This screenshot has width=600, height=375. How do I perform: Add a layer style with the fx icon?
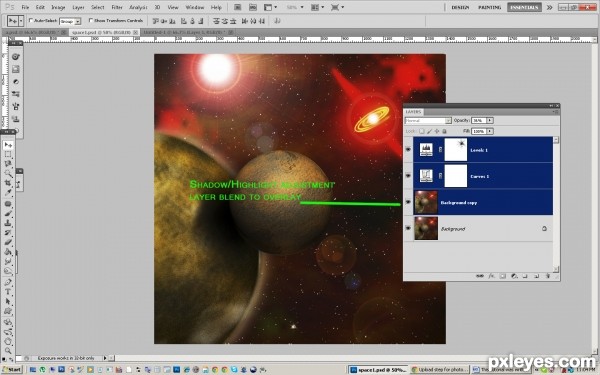point(492,276)
